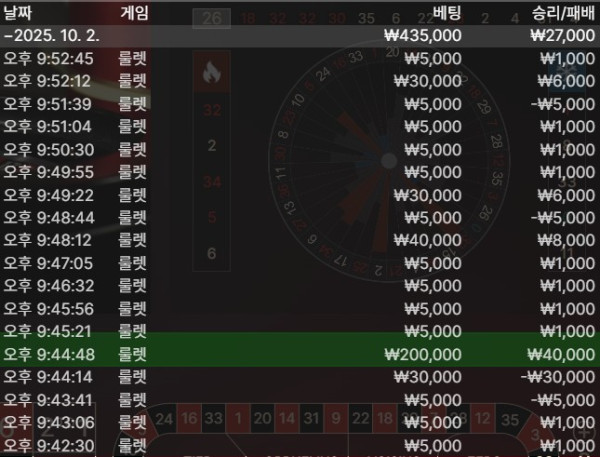The image size is (600, 457).
Task: Click the 날짜 column header
Action: tap(17, 13)
